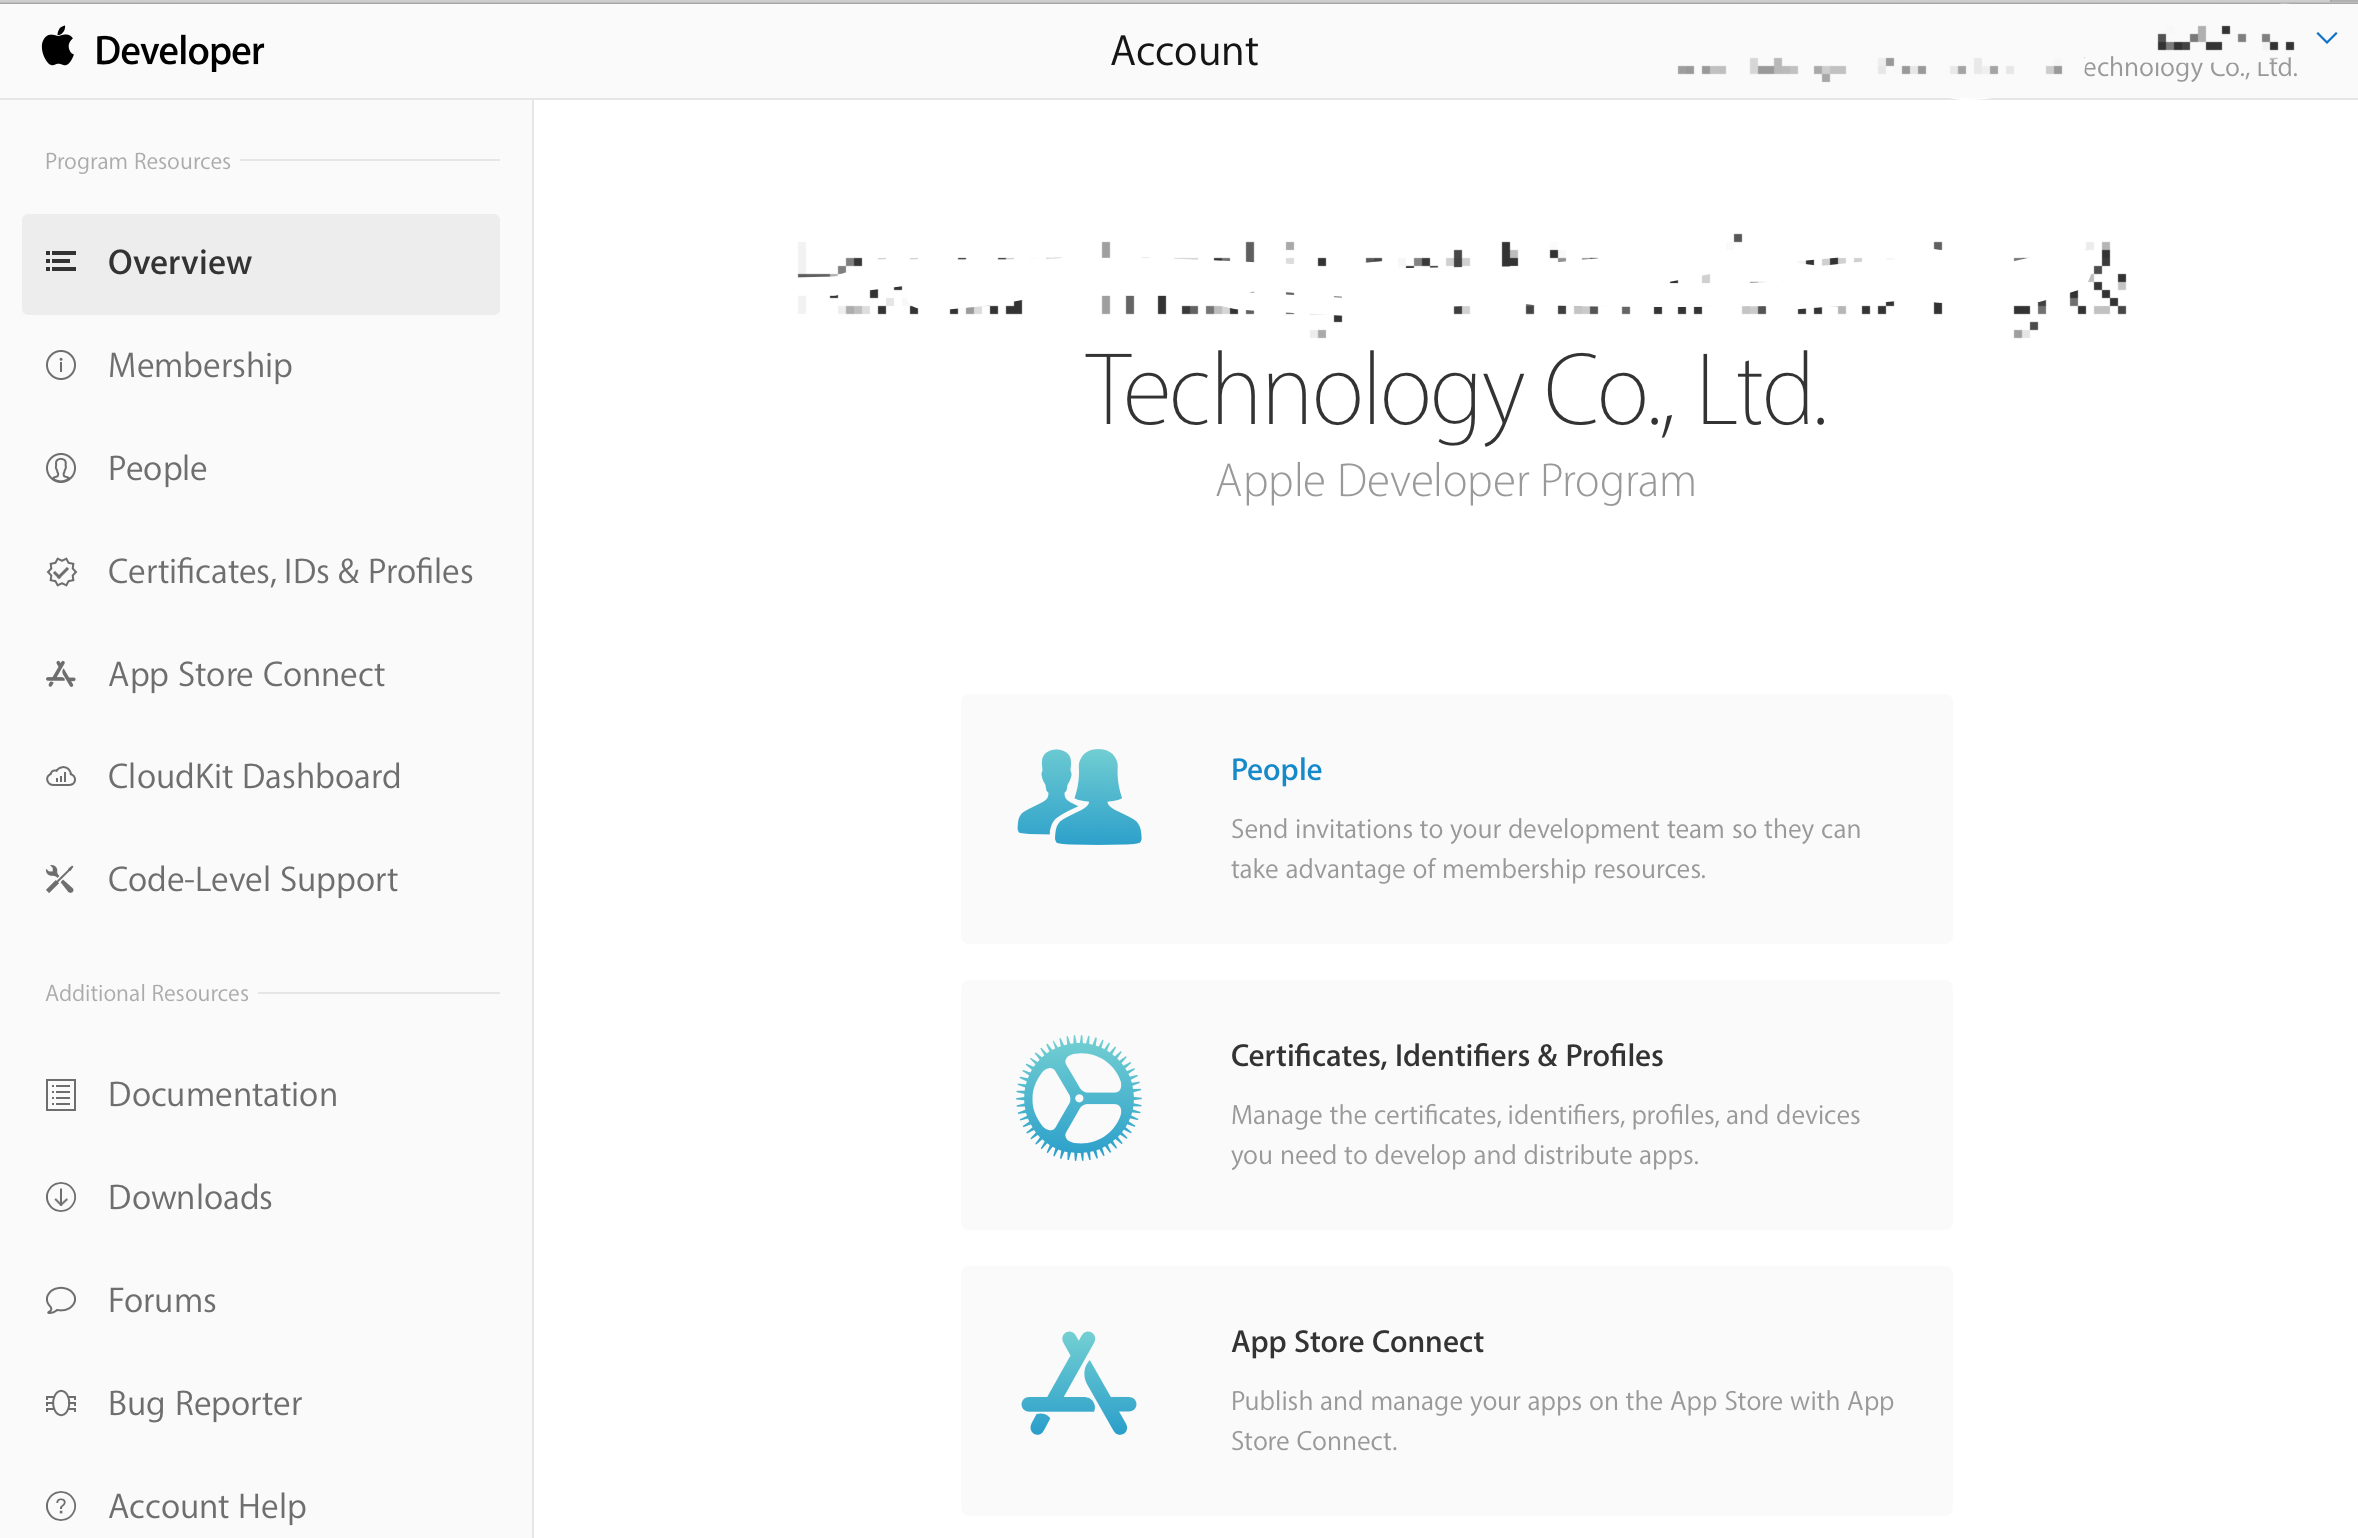Open Bug Reporter sidebar item
Image resolution: width=2358 pixels, height=1538 pixels.
pyautogui.click(x=205, y=1404)
